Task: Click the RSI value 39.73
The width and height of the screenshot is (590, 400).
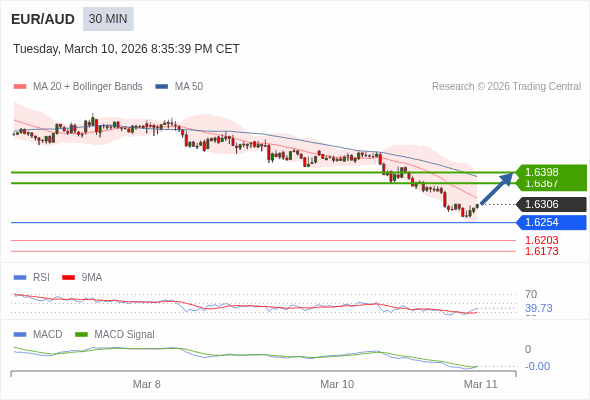Action: pos(538,308)
